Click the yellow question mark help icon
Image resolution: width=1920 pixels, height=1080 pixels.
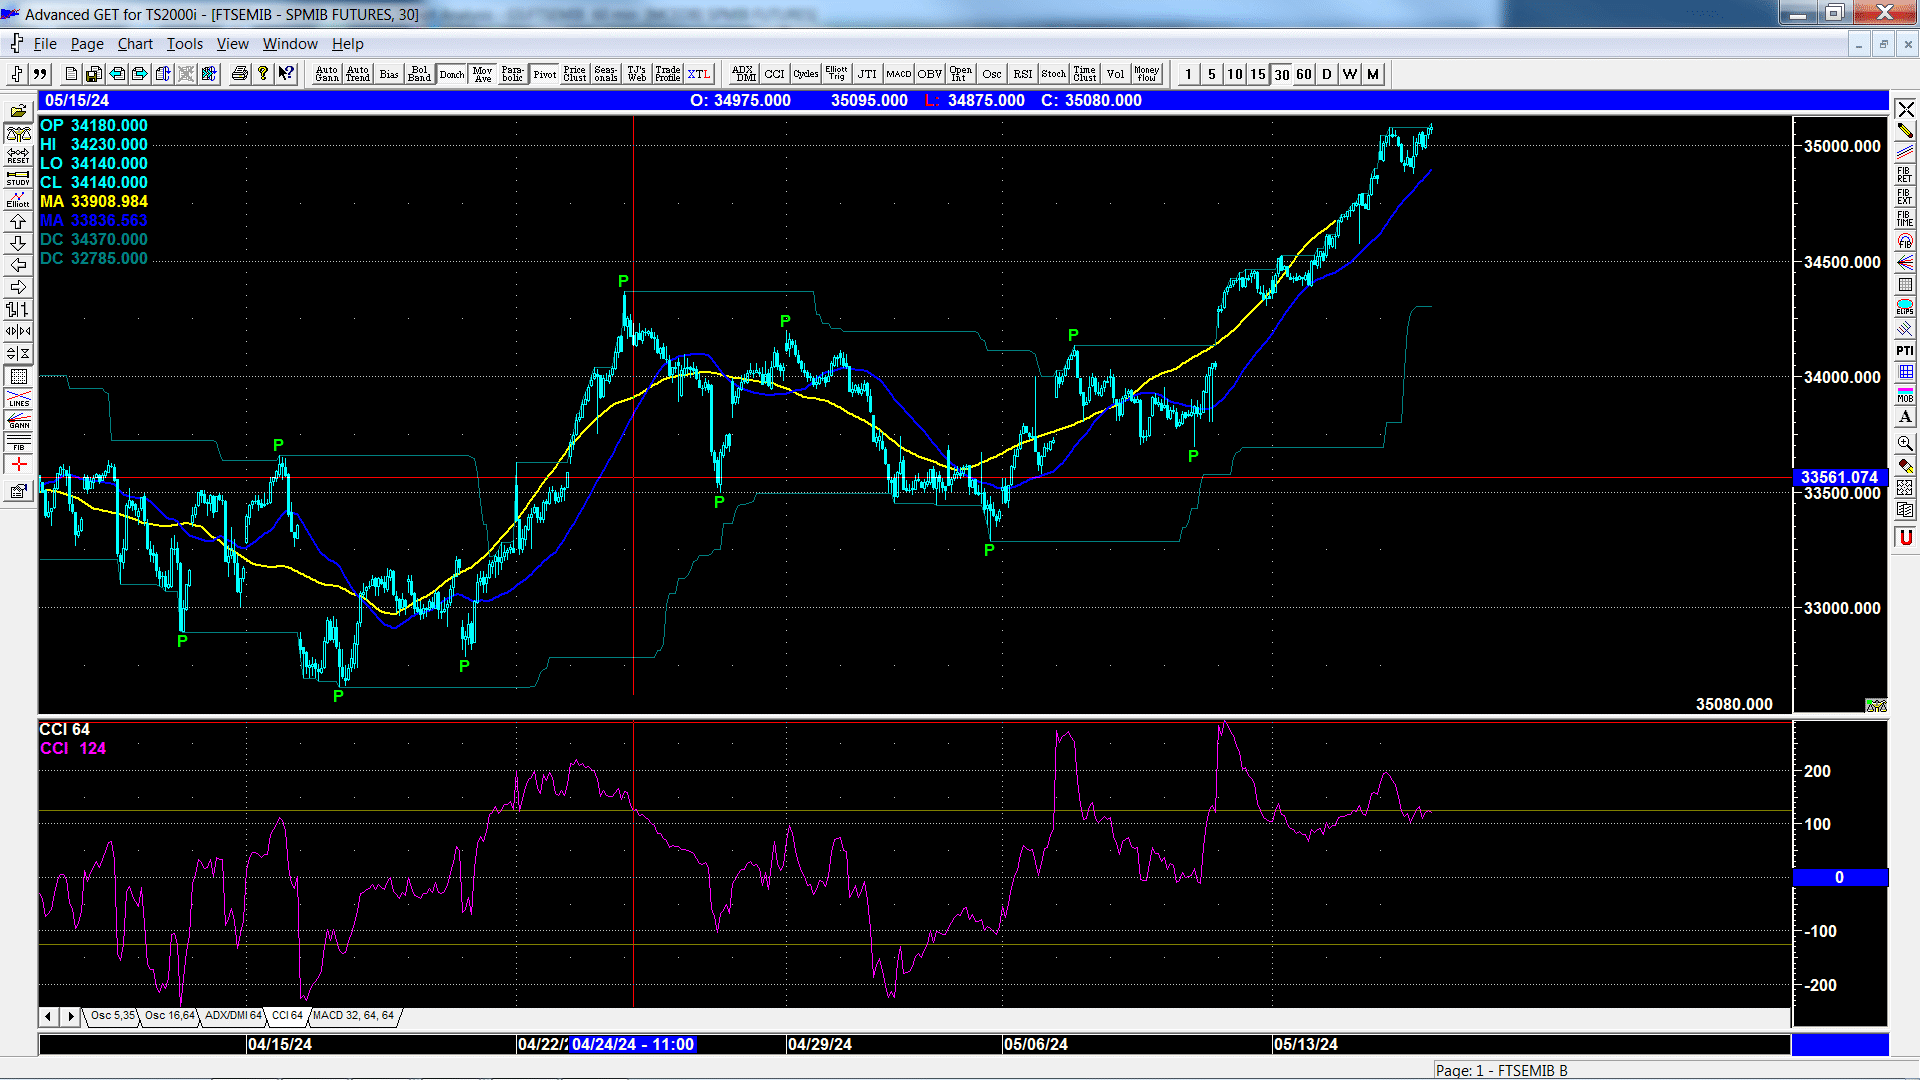click(x=263, y=74)
